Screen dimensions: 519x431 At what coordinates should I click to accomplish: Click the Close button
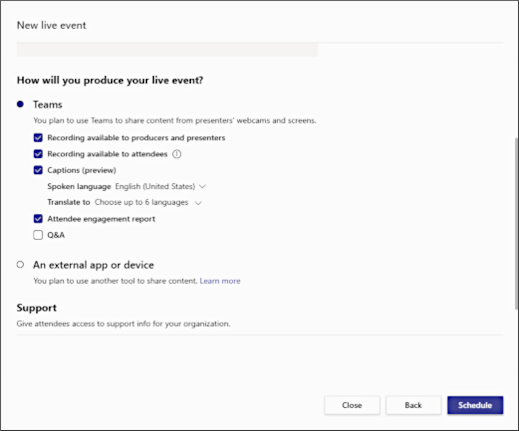(352, 405)
